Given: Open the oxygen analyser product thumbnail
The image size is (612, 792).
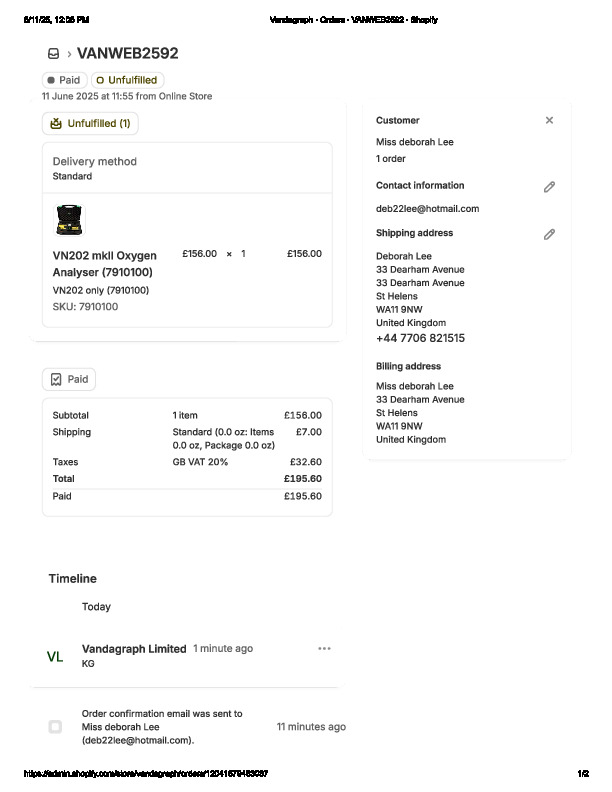Looking at the screenshot, I should [x=69, y=221].
